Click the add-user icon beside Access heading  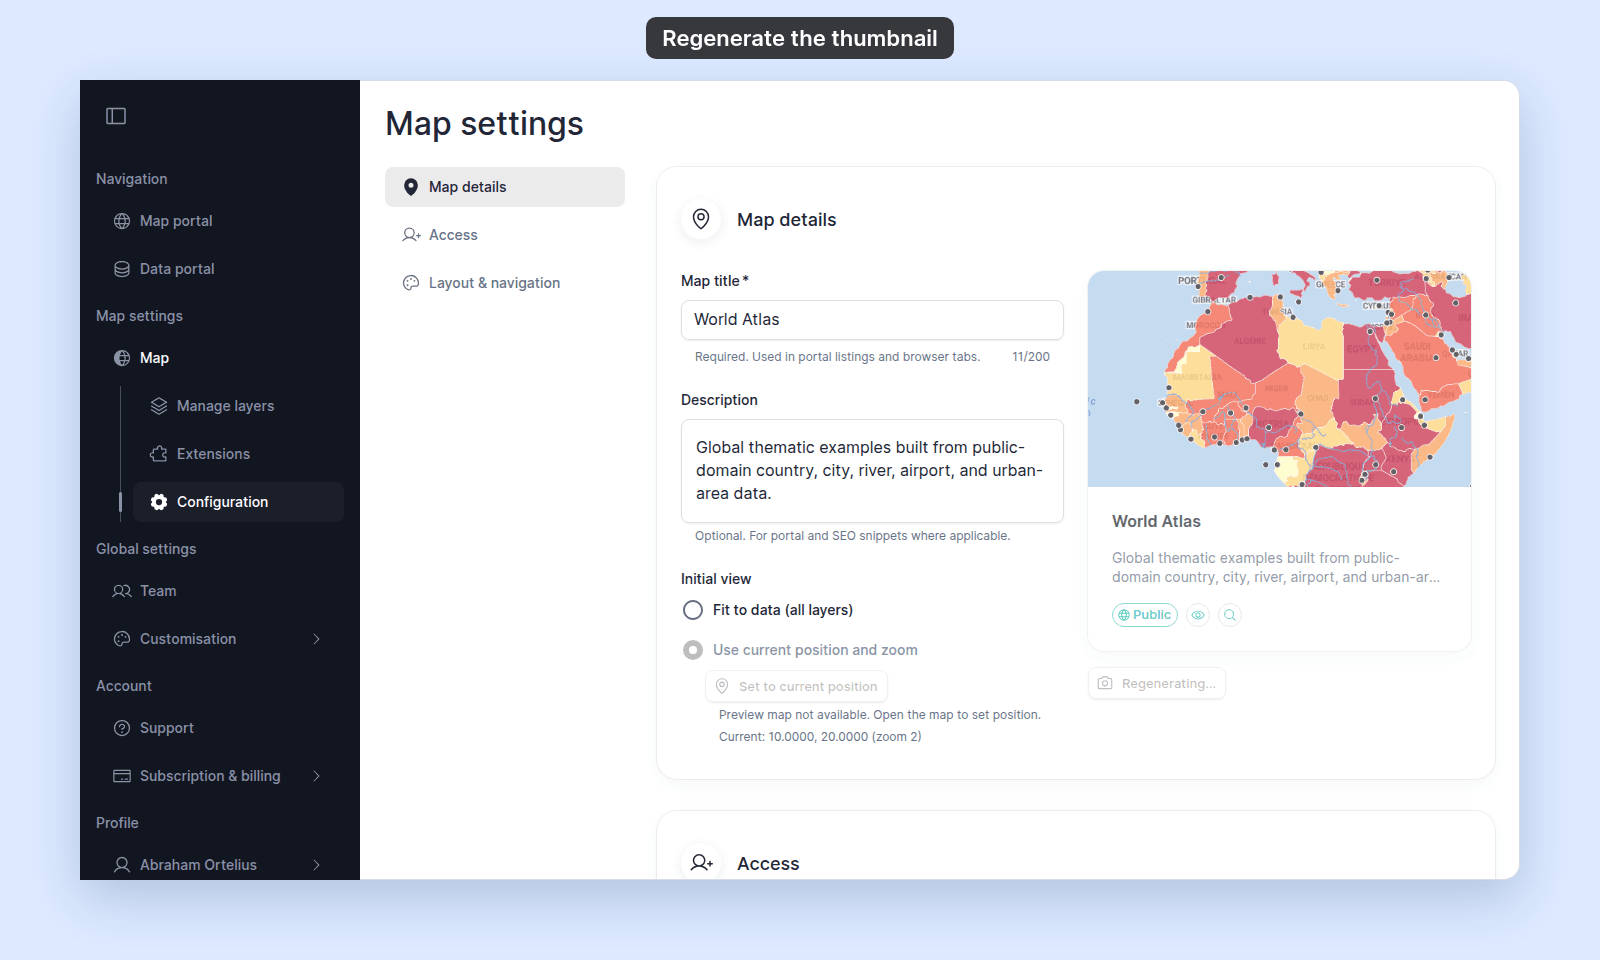[x=701, y=862]
